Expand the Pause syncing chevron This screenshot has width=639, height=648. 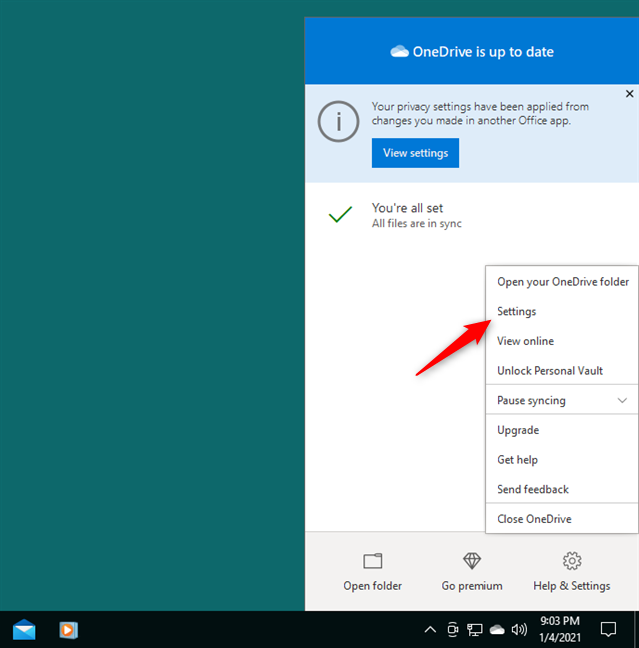622,400
